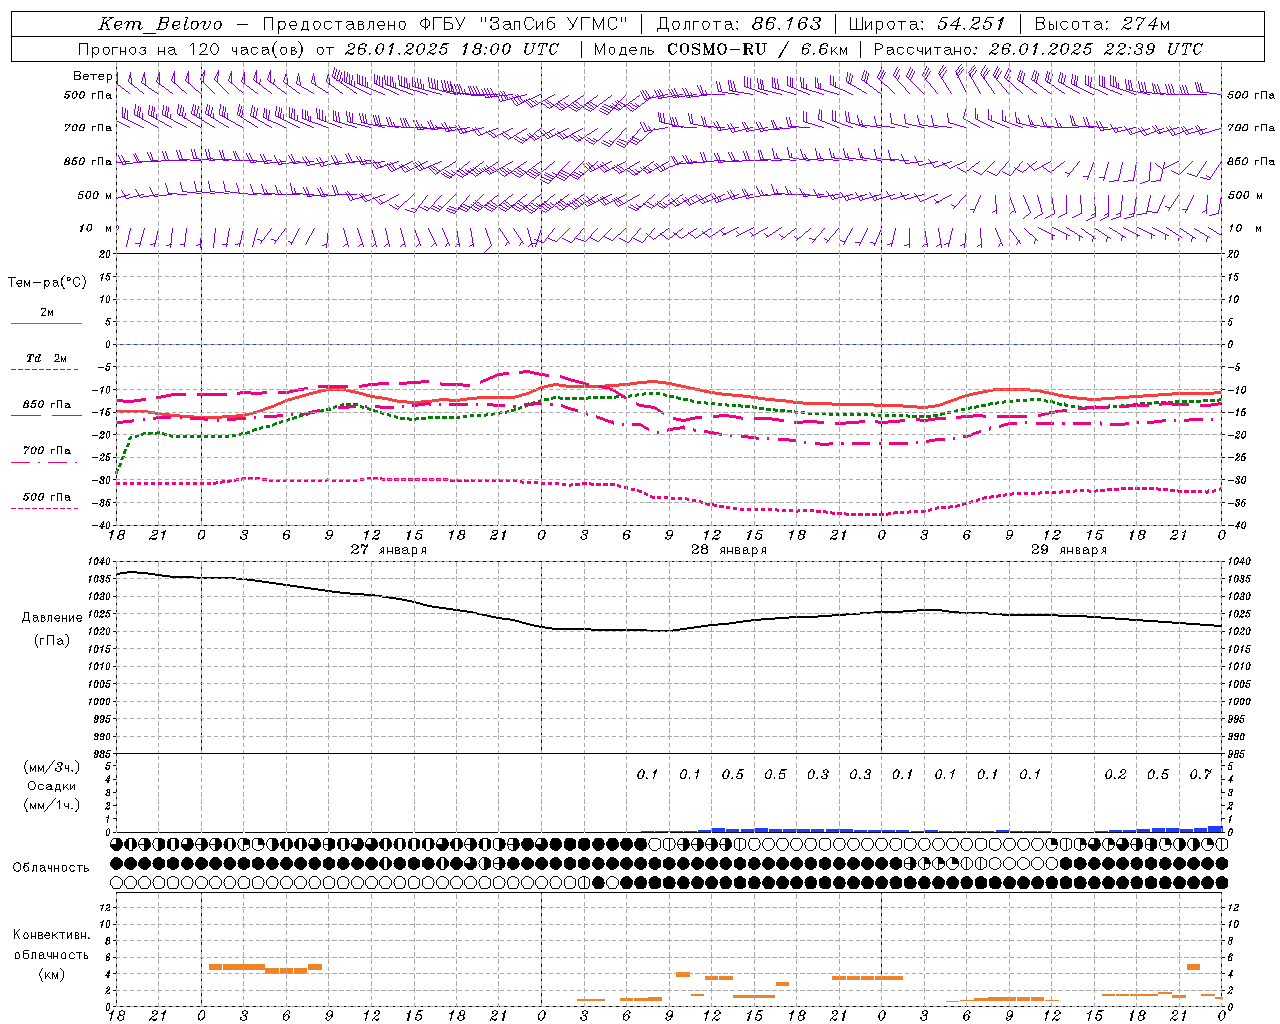Click the Долгота: 86.163 longitude value

pyautogui.click(x=738, y=24)
